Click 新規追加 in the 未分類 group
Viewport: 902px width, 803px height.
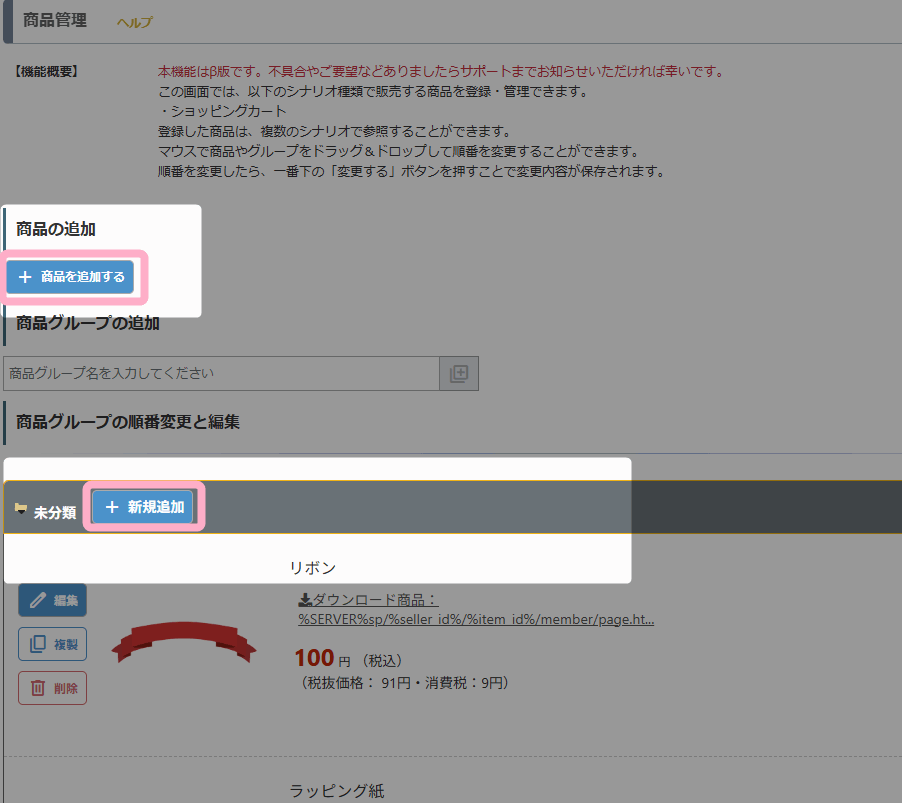(x=143, y=507)
